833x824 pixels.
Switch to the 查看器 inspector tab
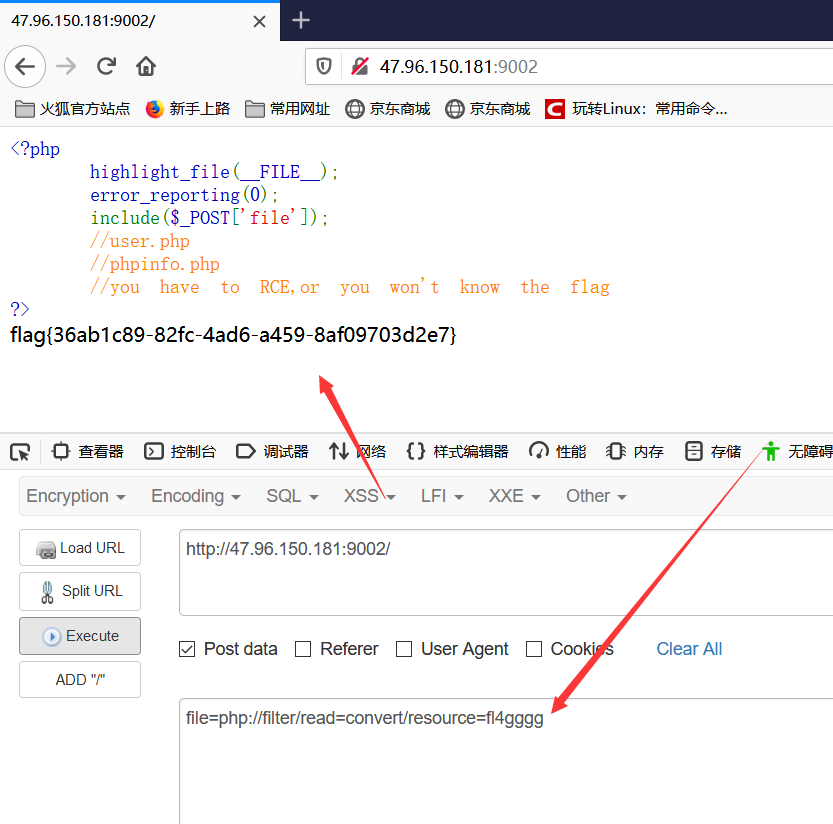click(88, 452)
